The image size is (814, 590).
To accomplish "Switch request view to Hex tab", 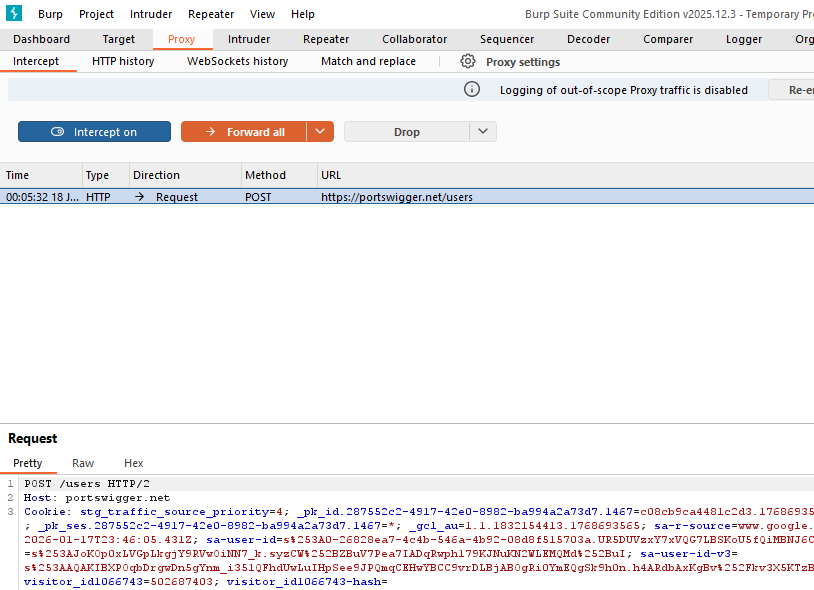I will tap(133, 463).
